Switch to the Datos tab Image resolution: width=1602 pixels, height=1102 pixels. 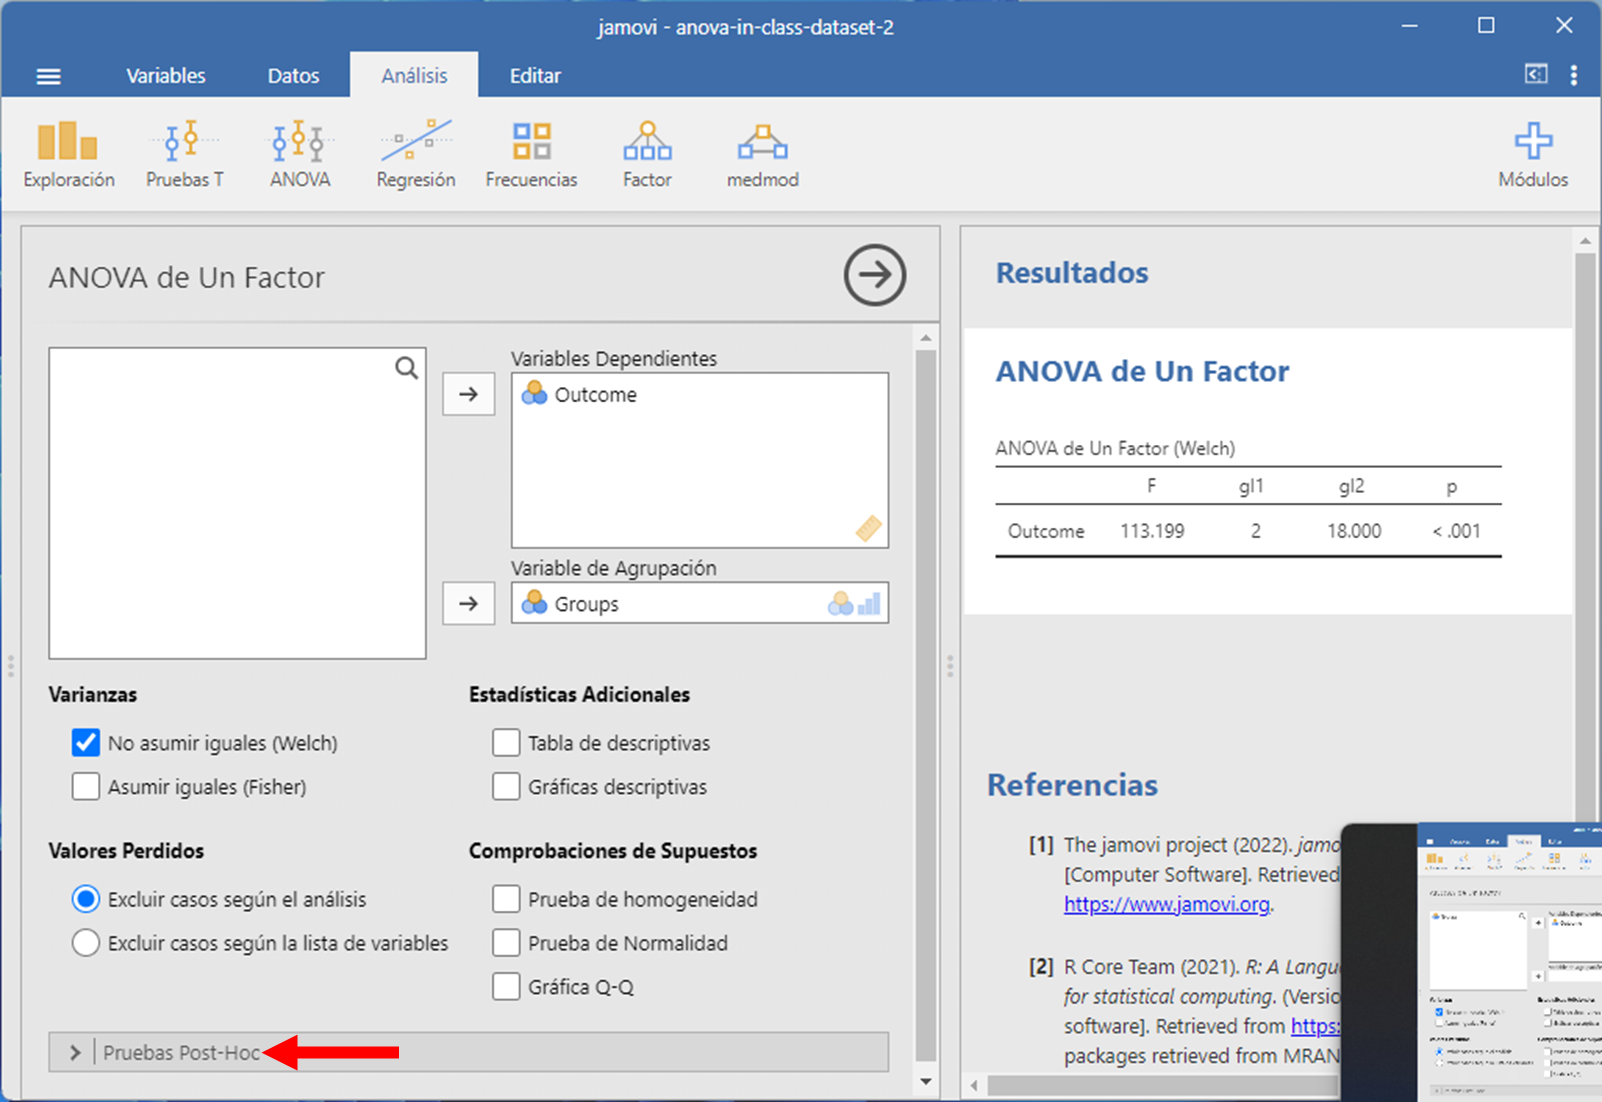[x=293, y=76]
